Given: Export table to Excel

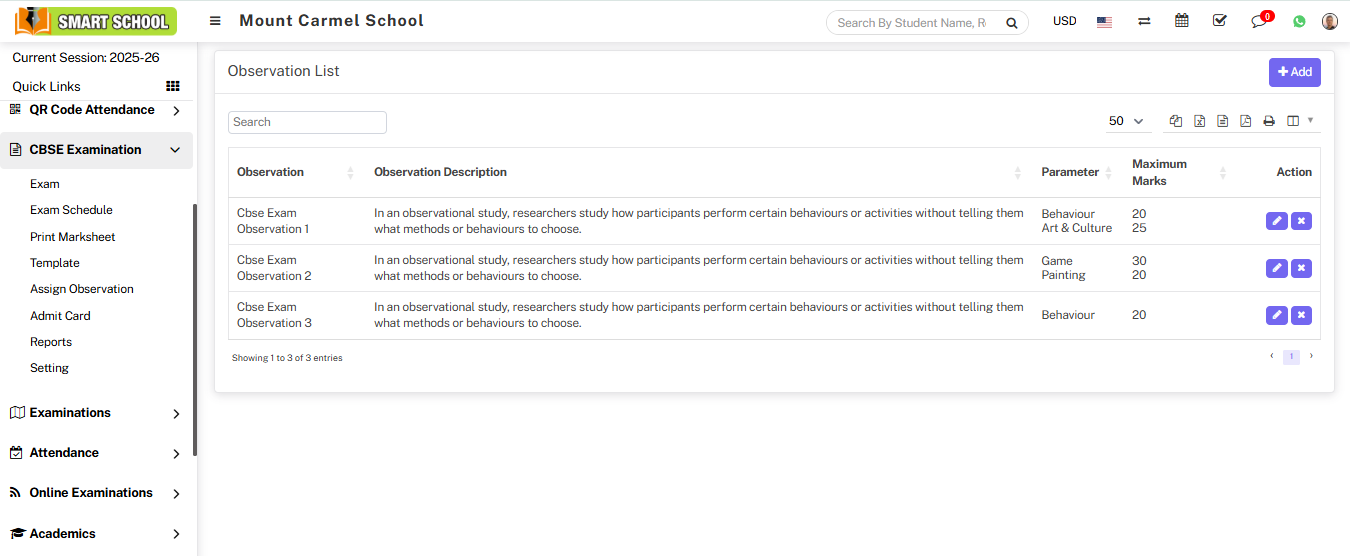Looking at the screenshot, I should (1199, 121).
